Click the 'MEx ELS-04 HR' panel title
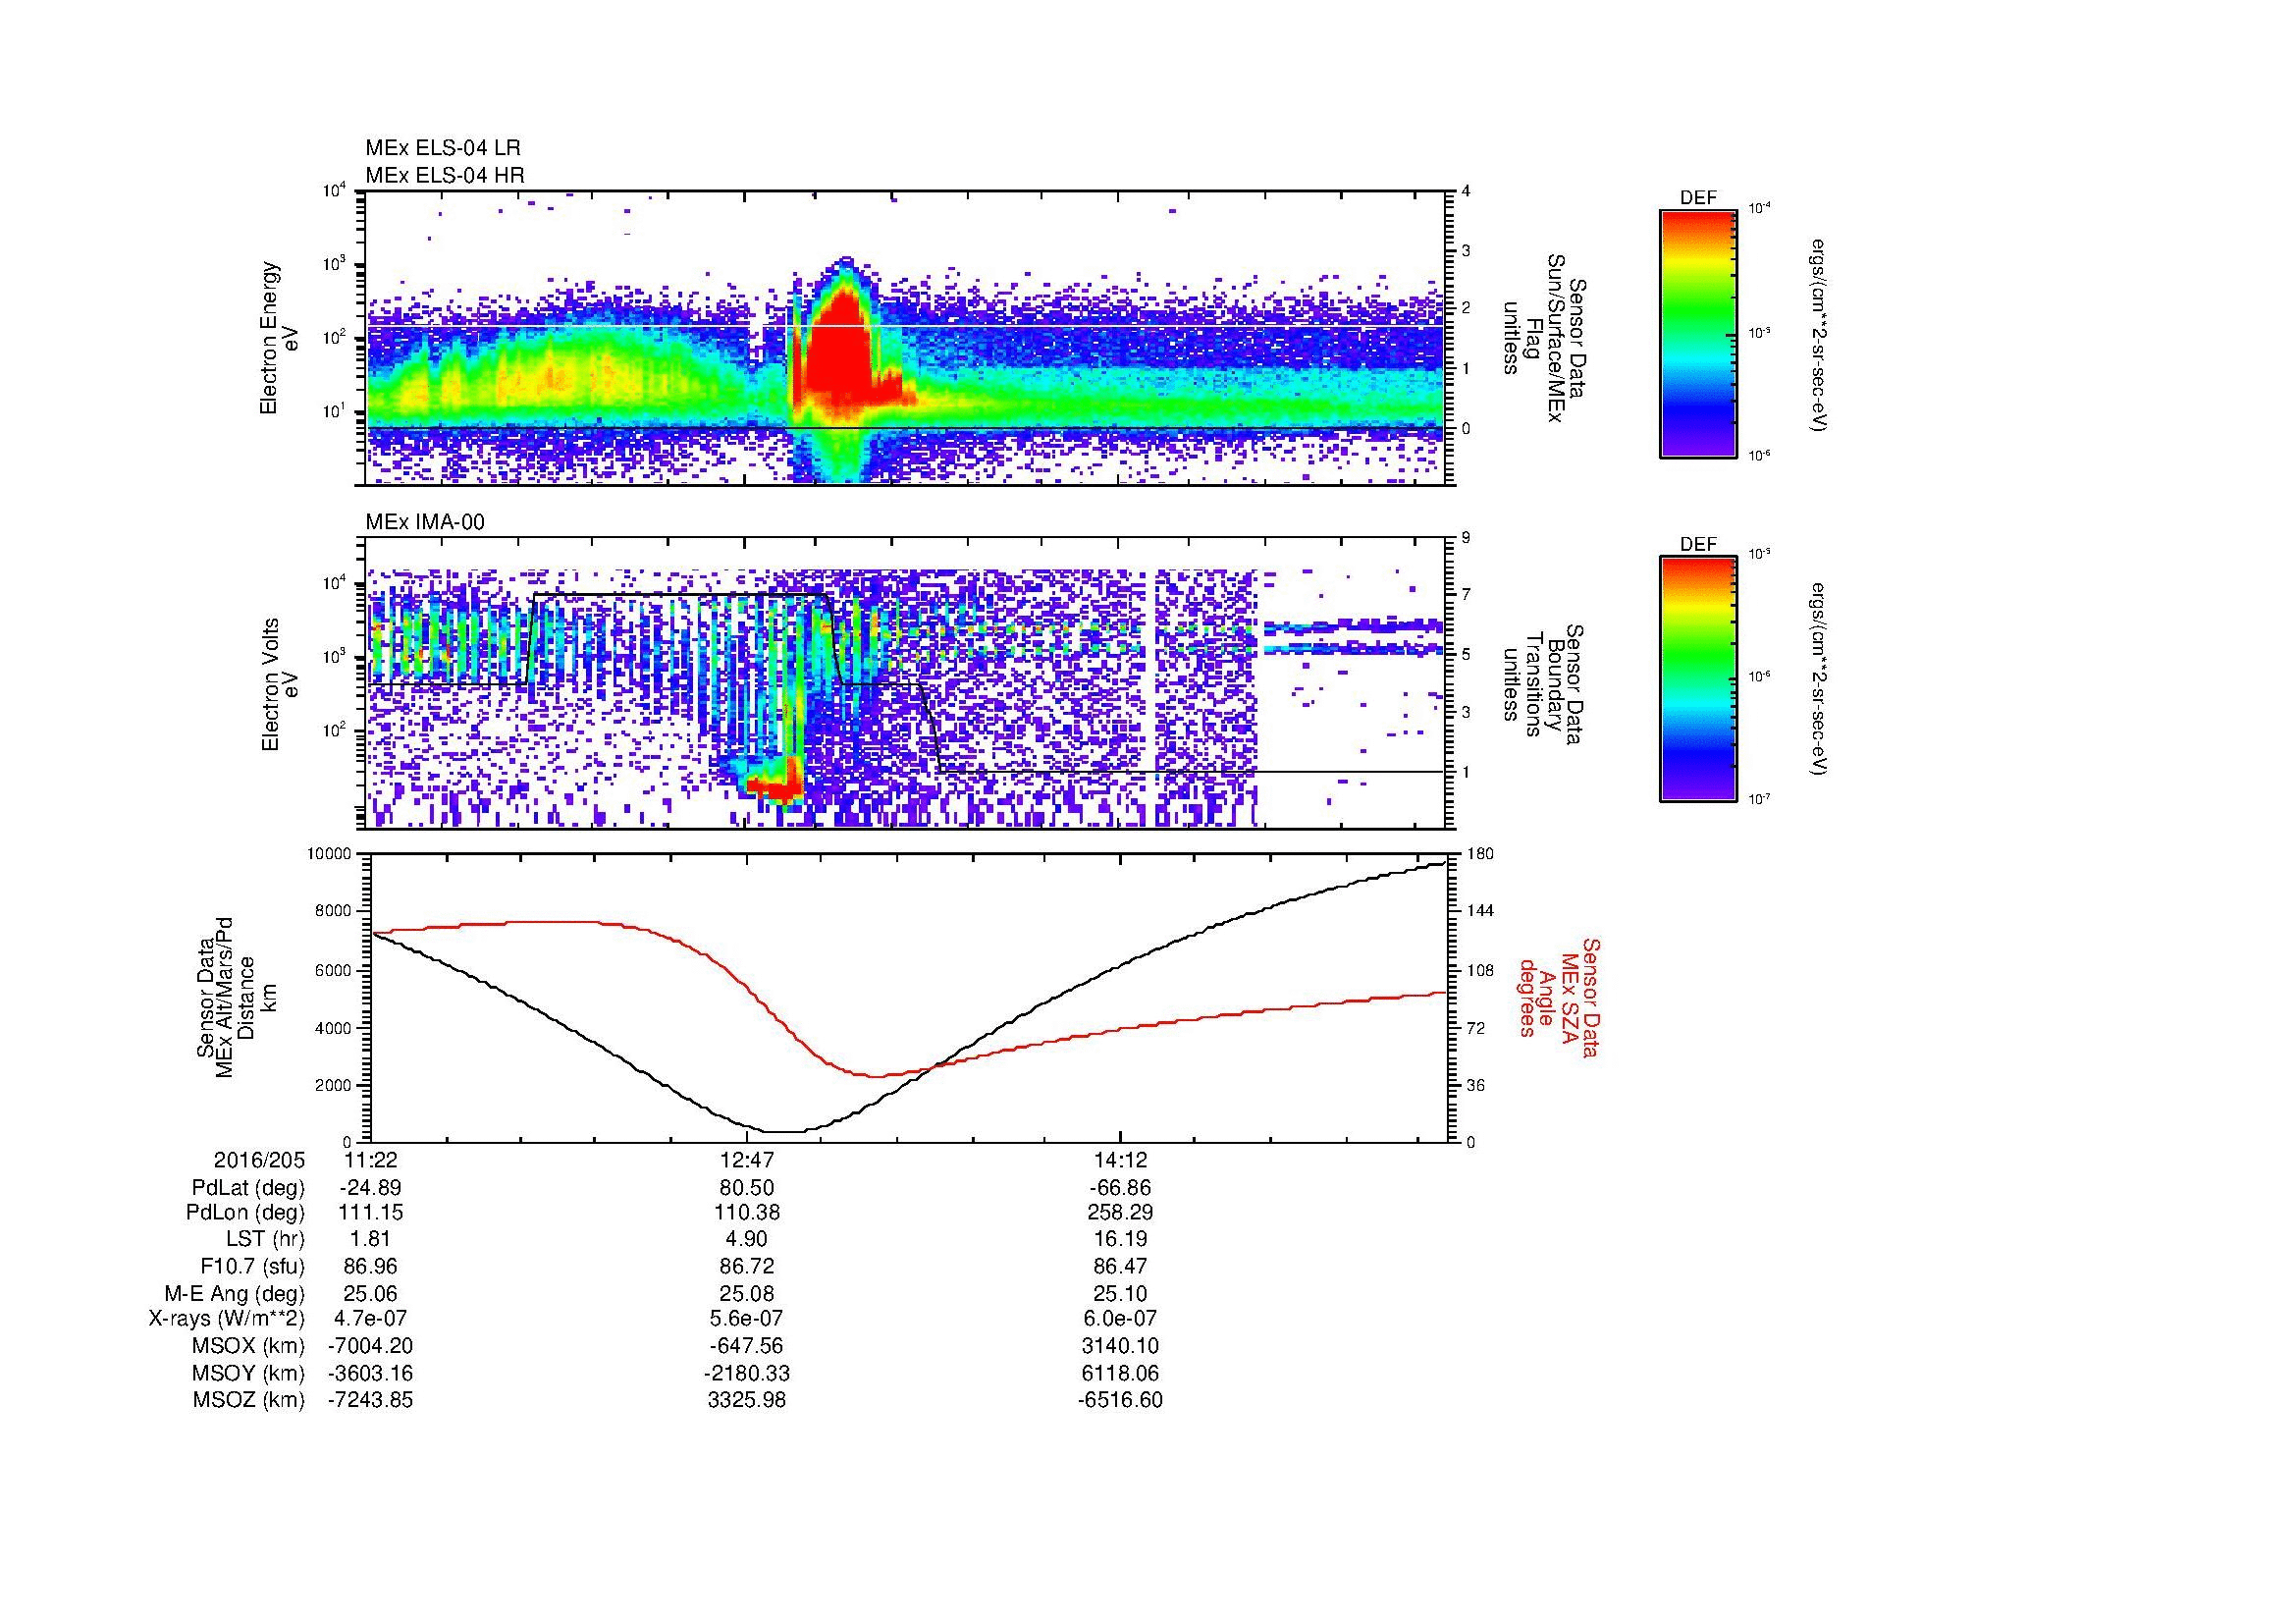Screen dimensions: 2296x1623 pyautogui.click(x=445, y=175)
